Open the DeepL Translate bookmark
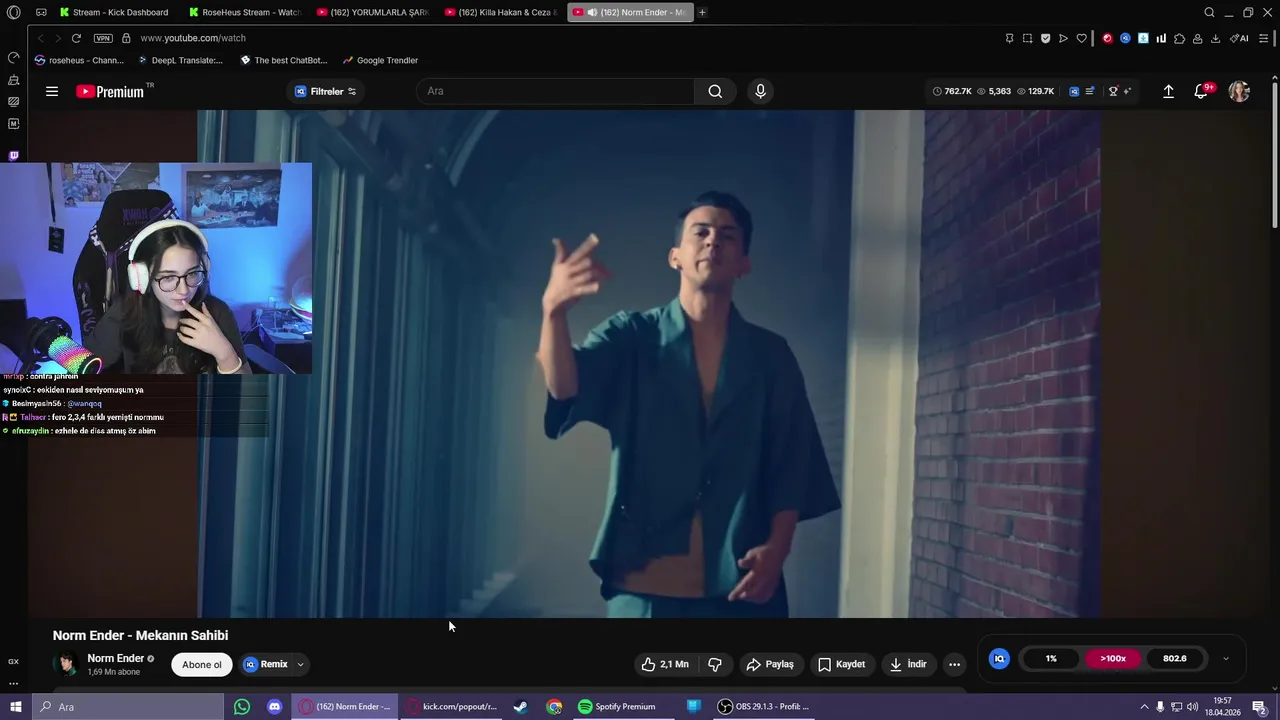This screenshot has height=720, width=1280. [x=180, y=60]
